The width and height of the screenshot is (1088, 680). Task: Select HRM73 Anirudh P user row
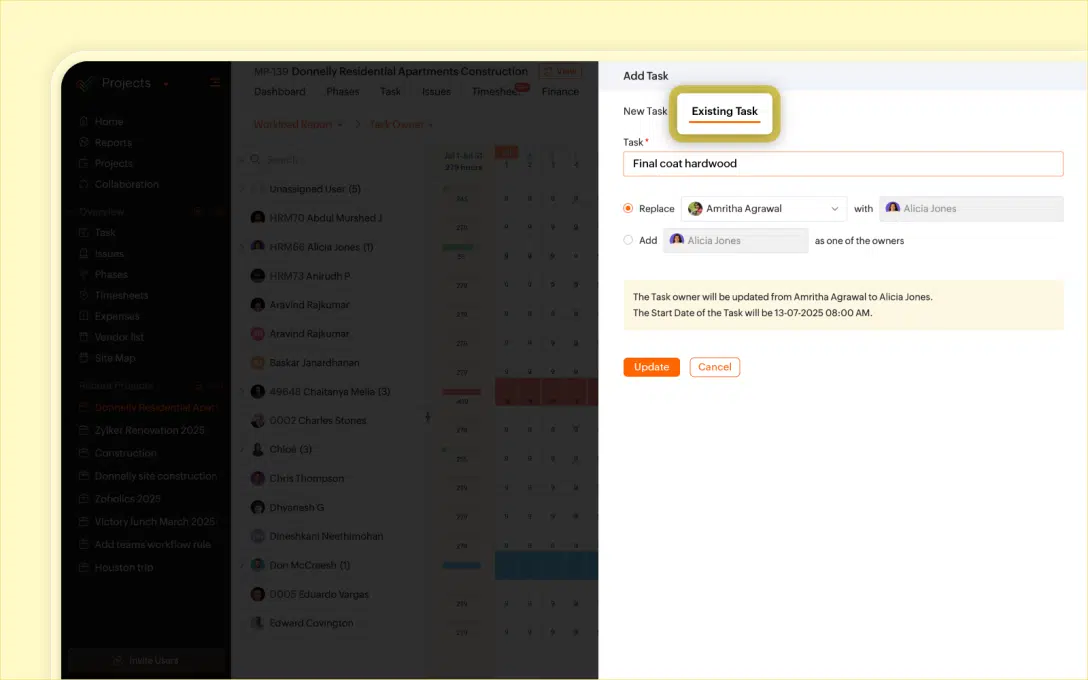point(309,276)
